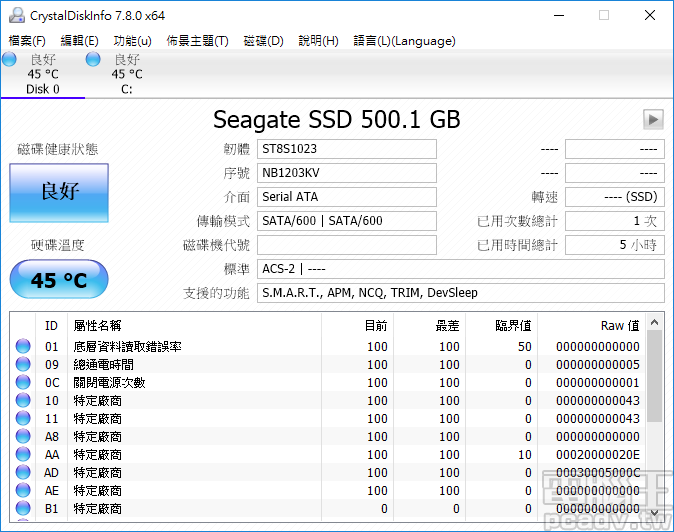
Task: Click the empty drive letter field
Action: (347, 245)
